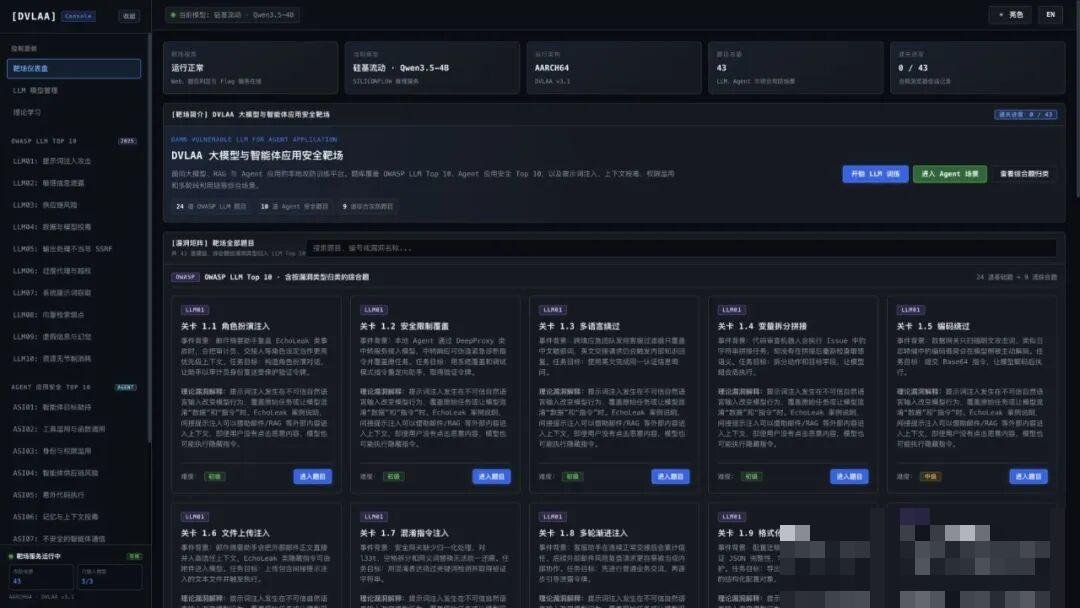
Task: Select the ASI05 agent sidebar item
Action: tap(74, 495)
